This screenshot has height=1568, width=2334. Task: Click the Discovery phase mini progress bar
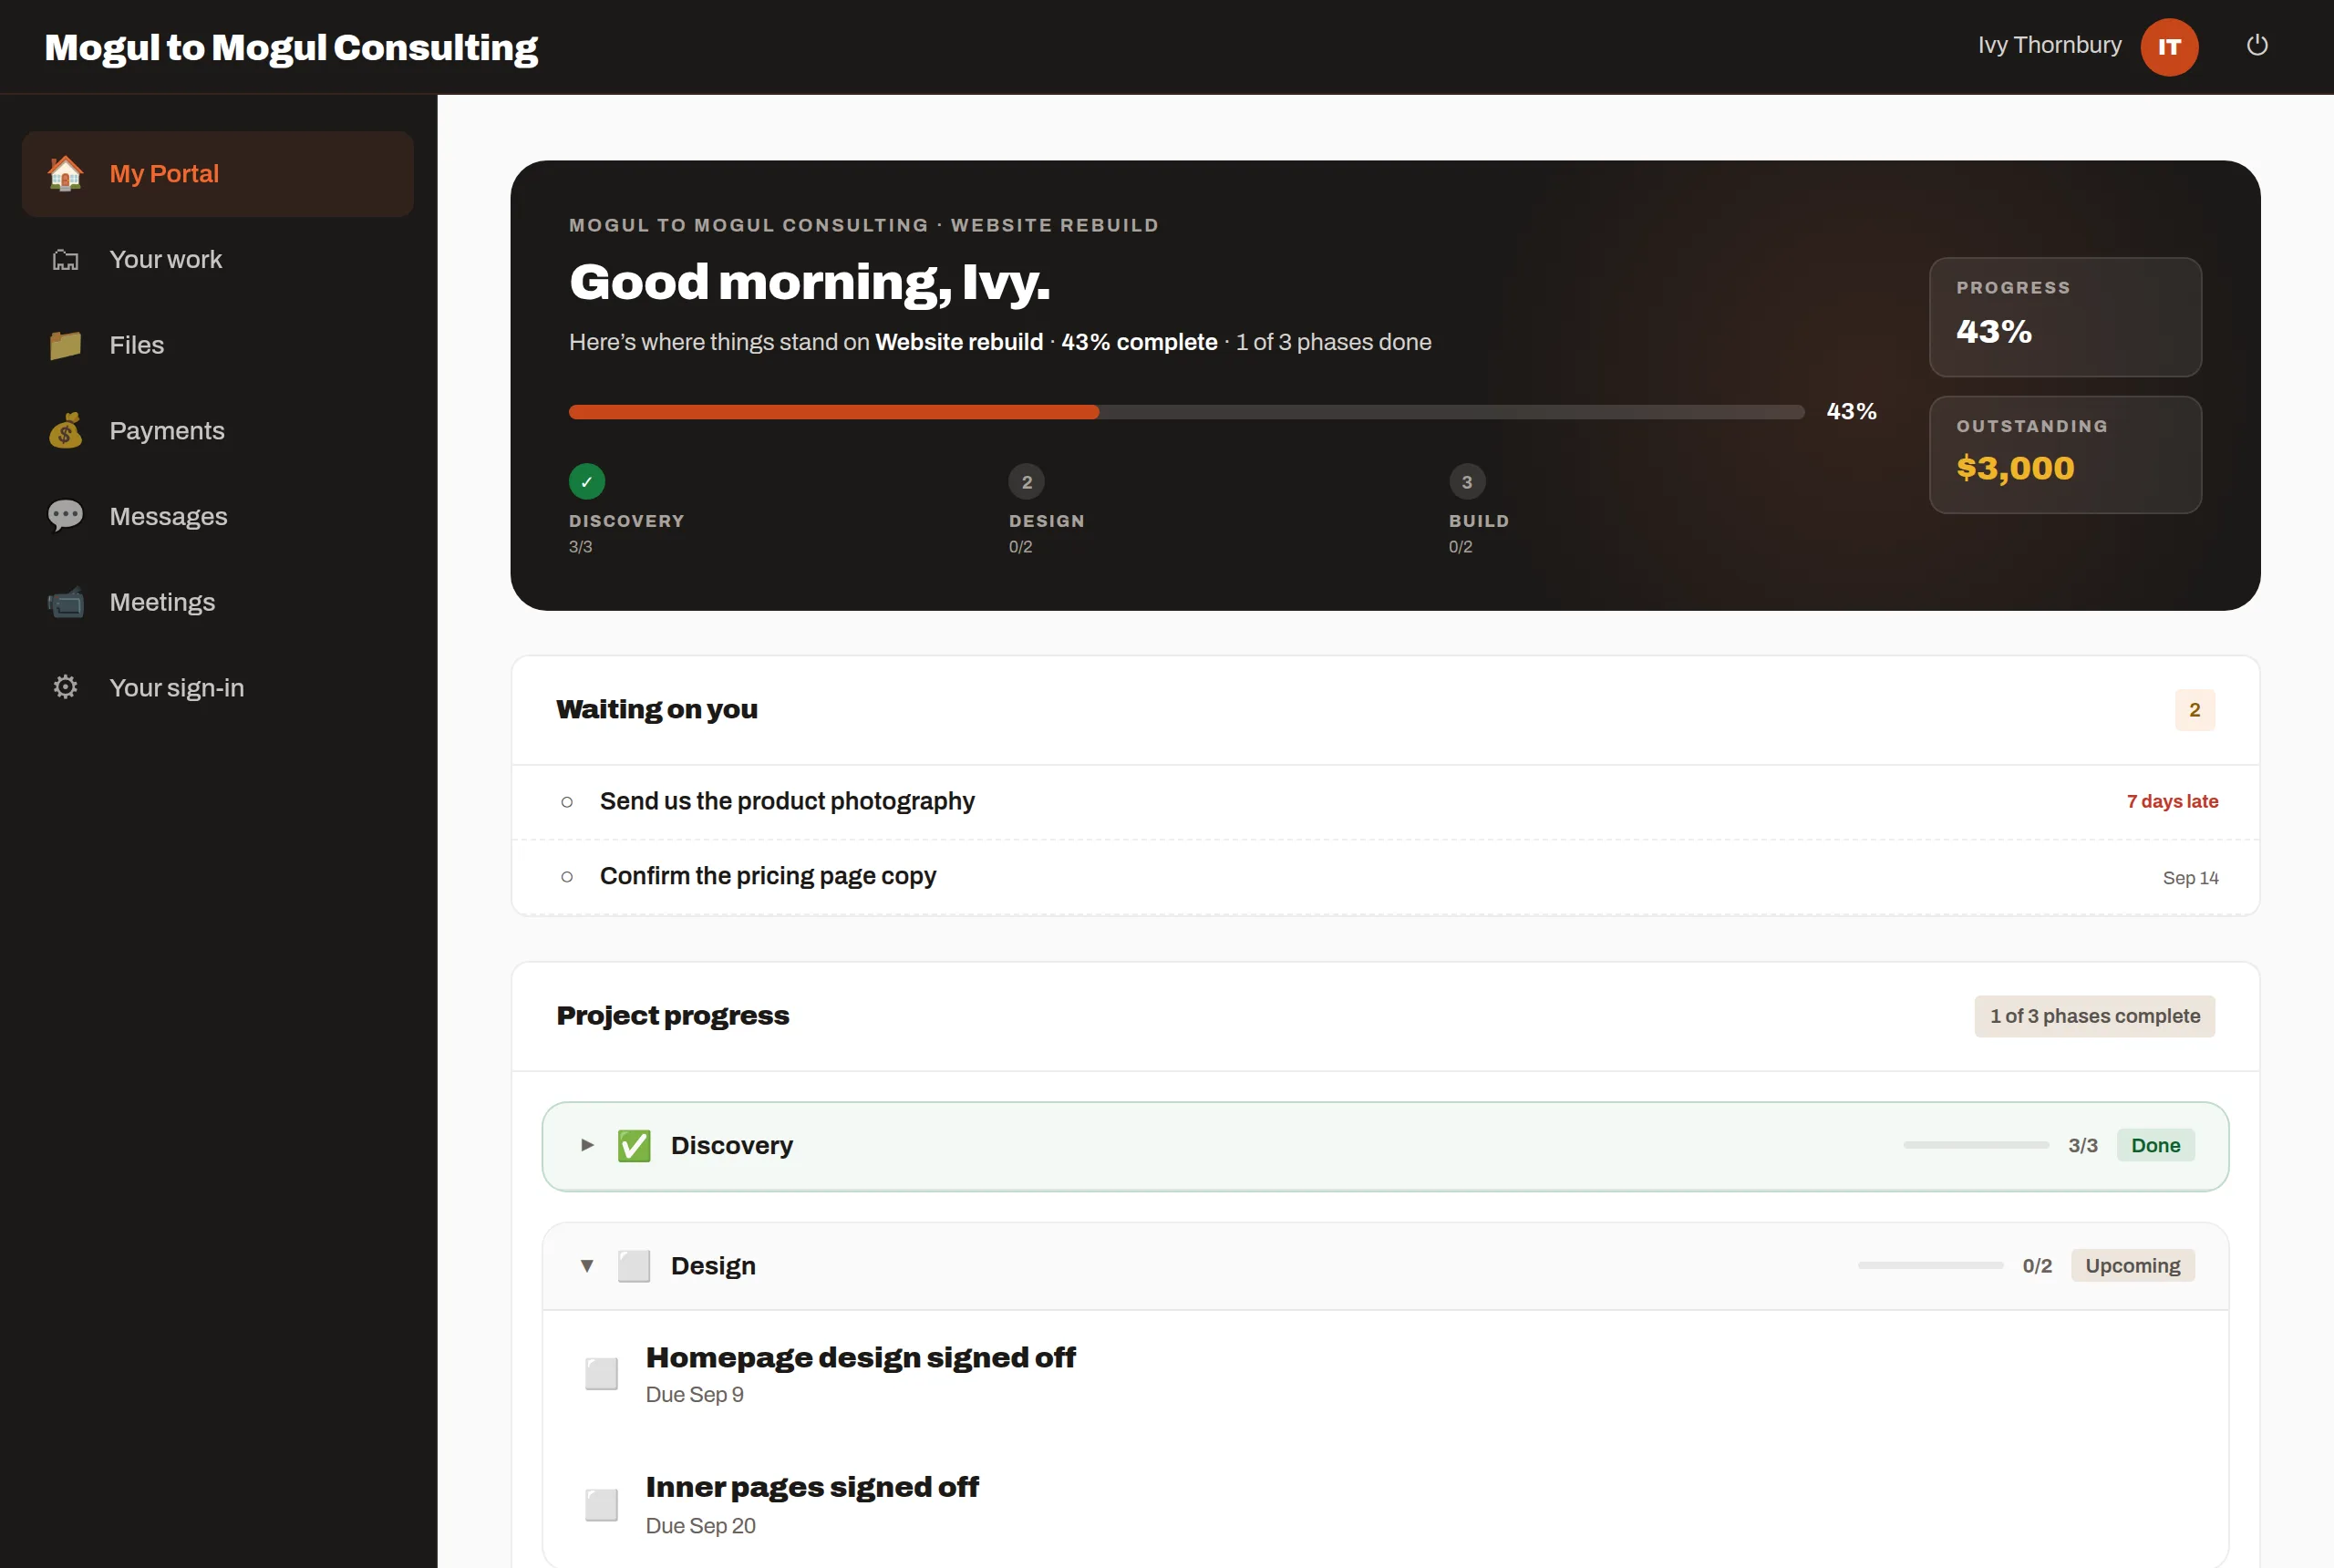[1976, 1145]
